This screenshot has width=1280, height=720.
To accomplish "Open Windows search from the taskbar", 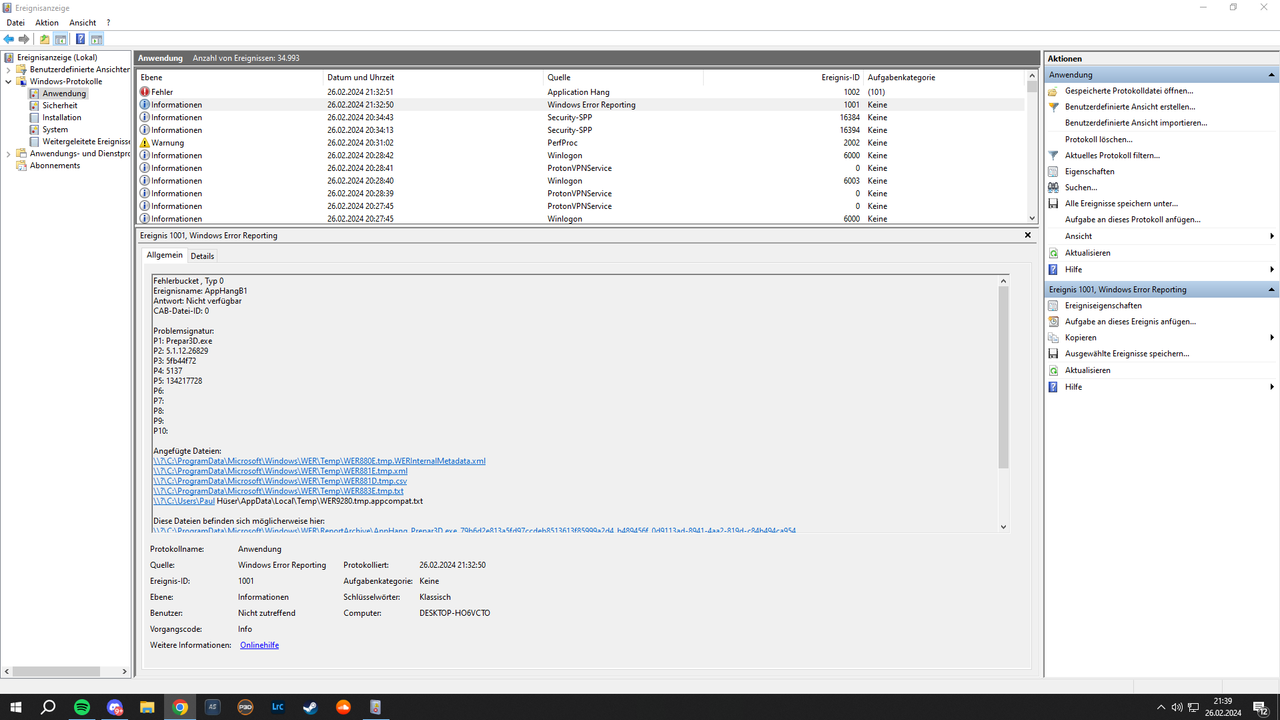I will 48,707.
